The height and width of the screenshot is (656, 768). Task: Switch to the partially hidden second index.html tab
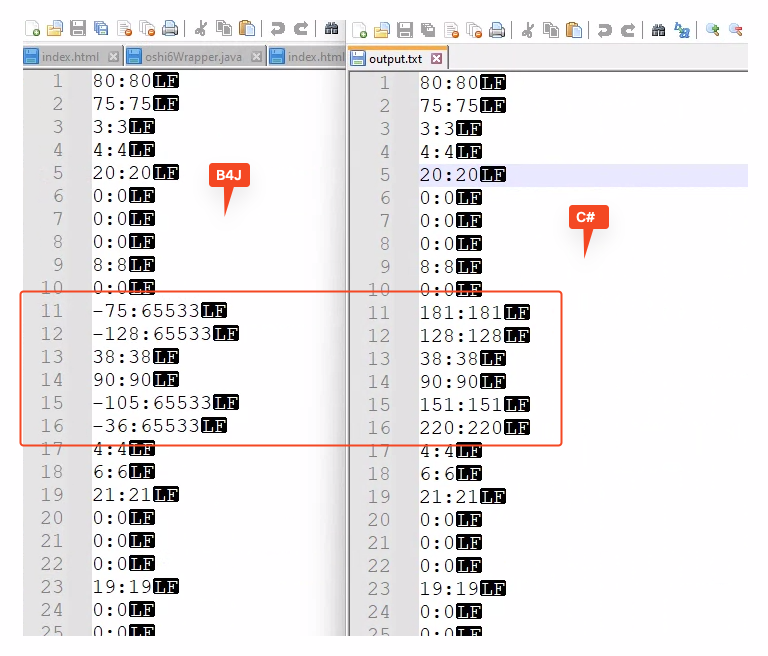(x=307, y=57)
